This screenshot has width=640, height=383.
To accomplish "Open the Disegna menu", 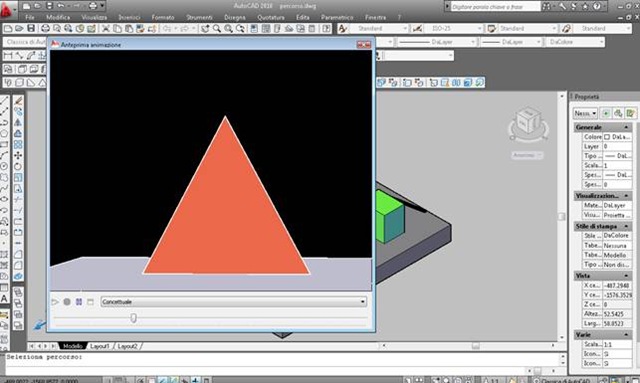I will point(235,17).
